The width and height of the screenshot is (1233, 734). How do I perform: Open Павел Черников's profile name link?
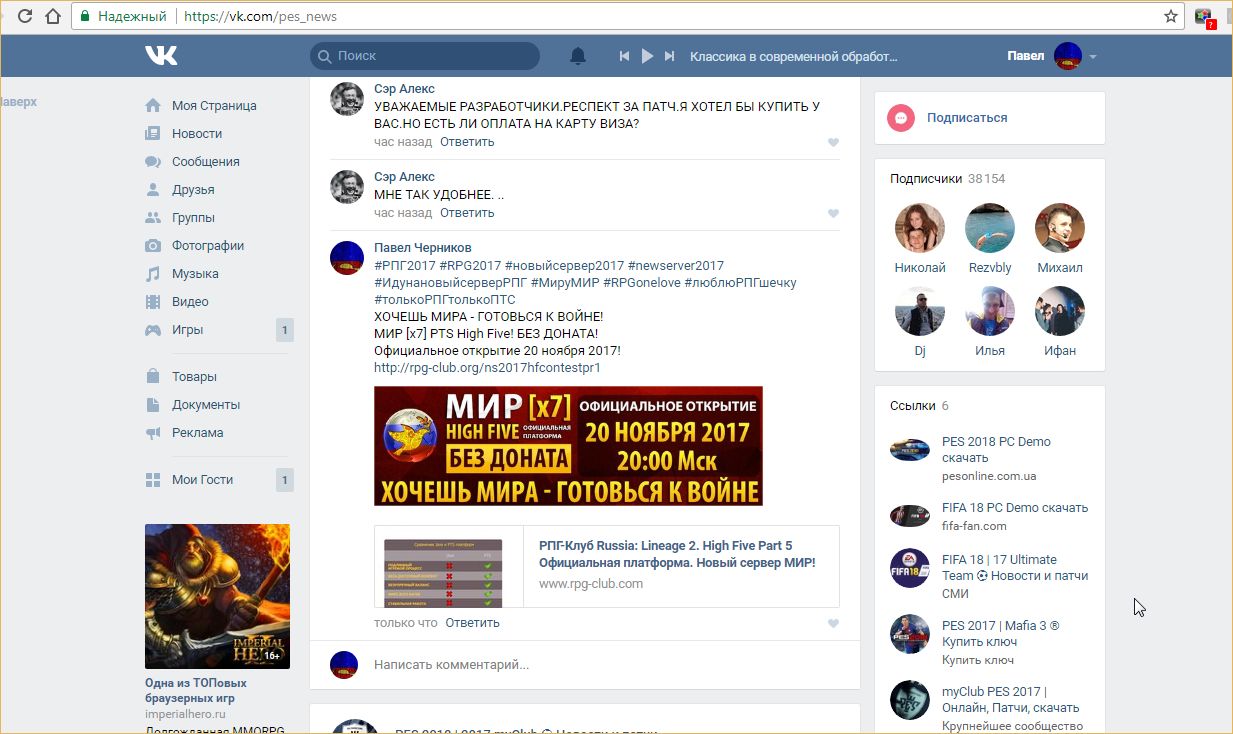click(x=423, y=248)
